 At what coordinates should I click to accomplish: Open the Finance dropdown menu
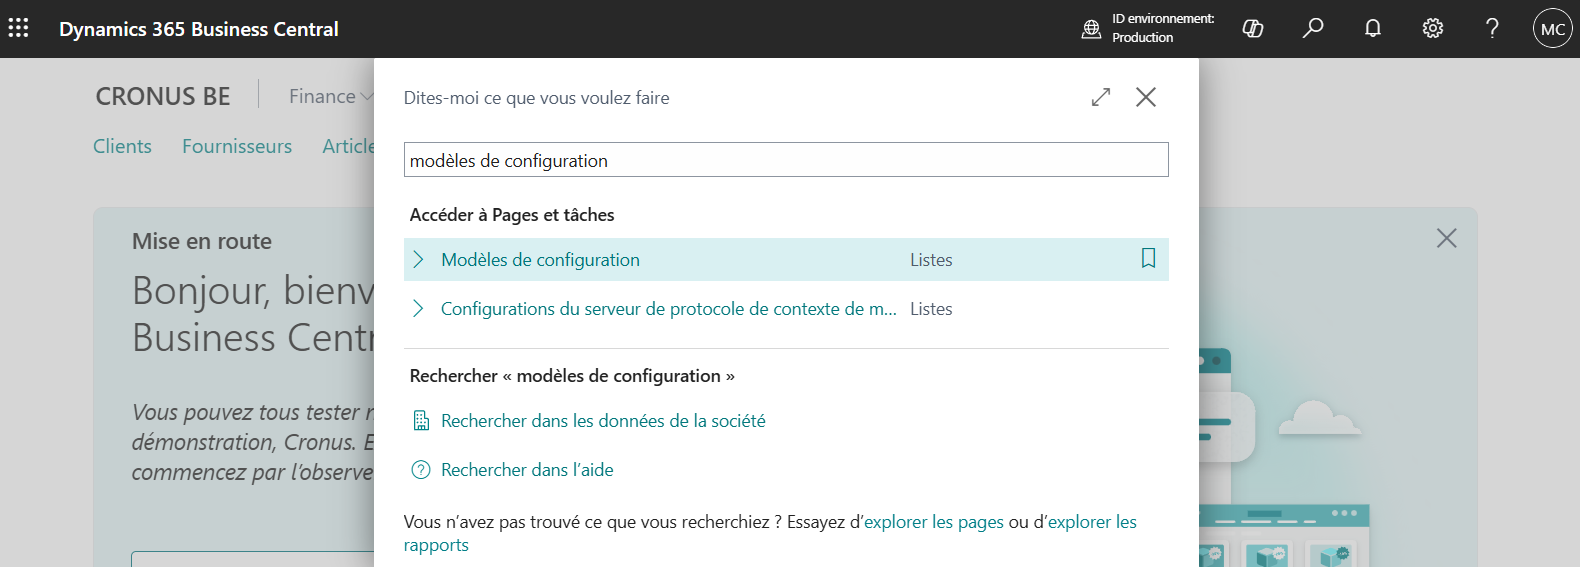(x=331, y=96)
